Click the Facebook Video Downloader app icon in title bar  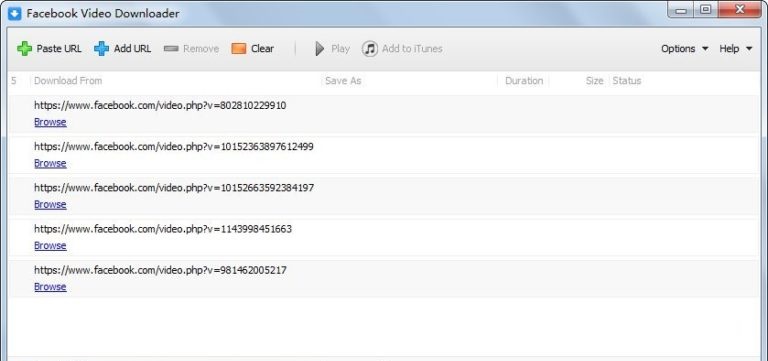(15, 13)
